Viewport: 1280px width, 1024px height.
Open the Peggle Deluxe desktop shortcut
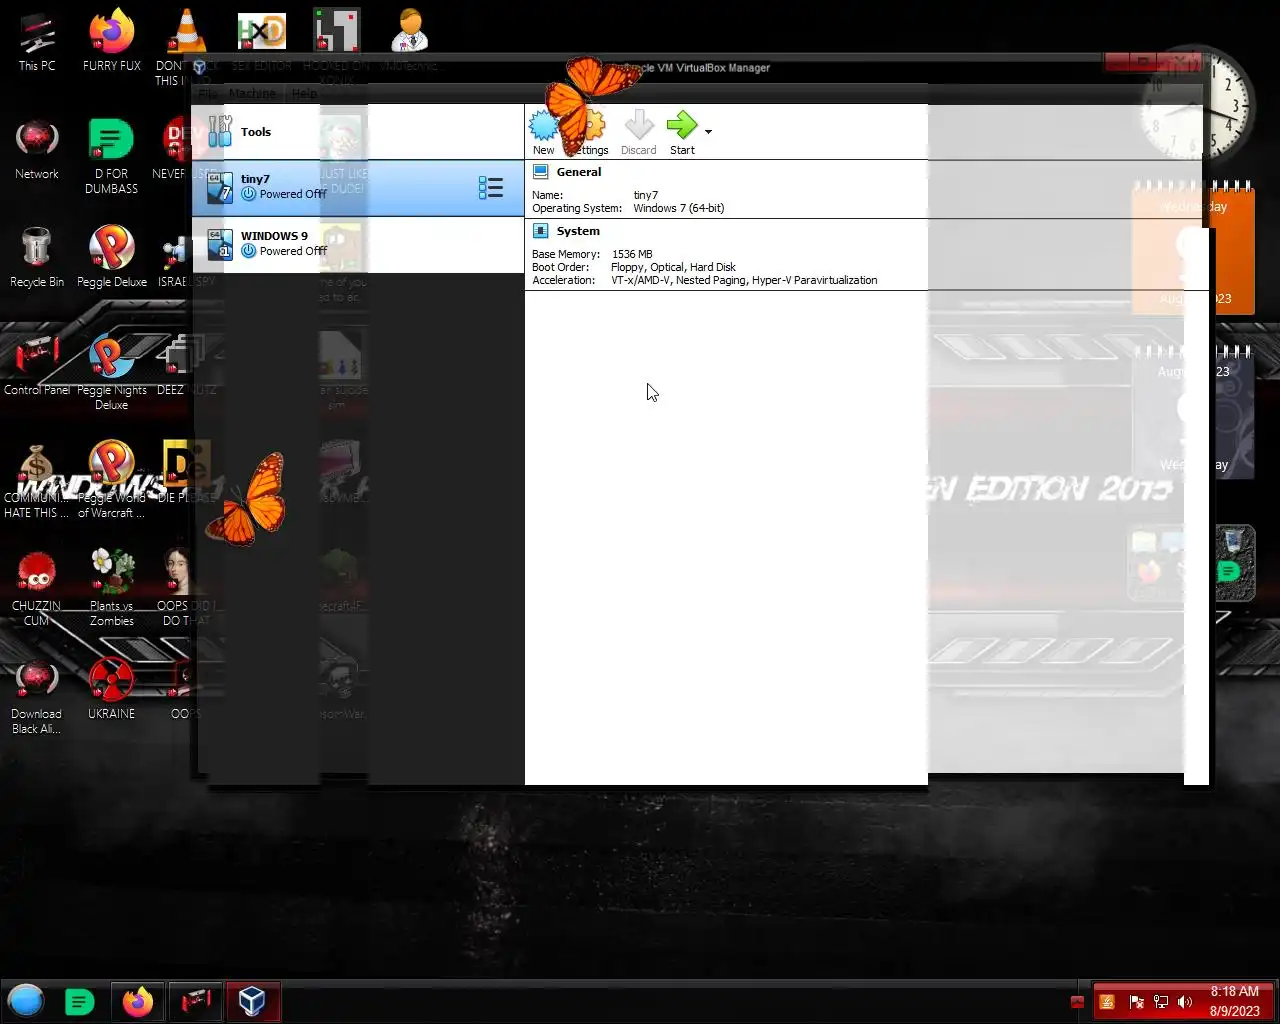click(x=112, y=258)
